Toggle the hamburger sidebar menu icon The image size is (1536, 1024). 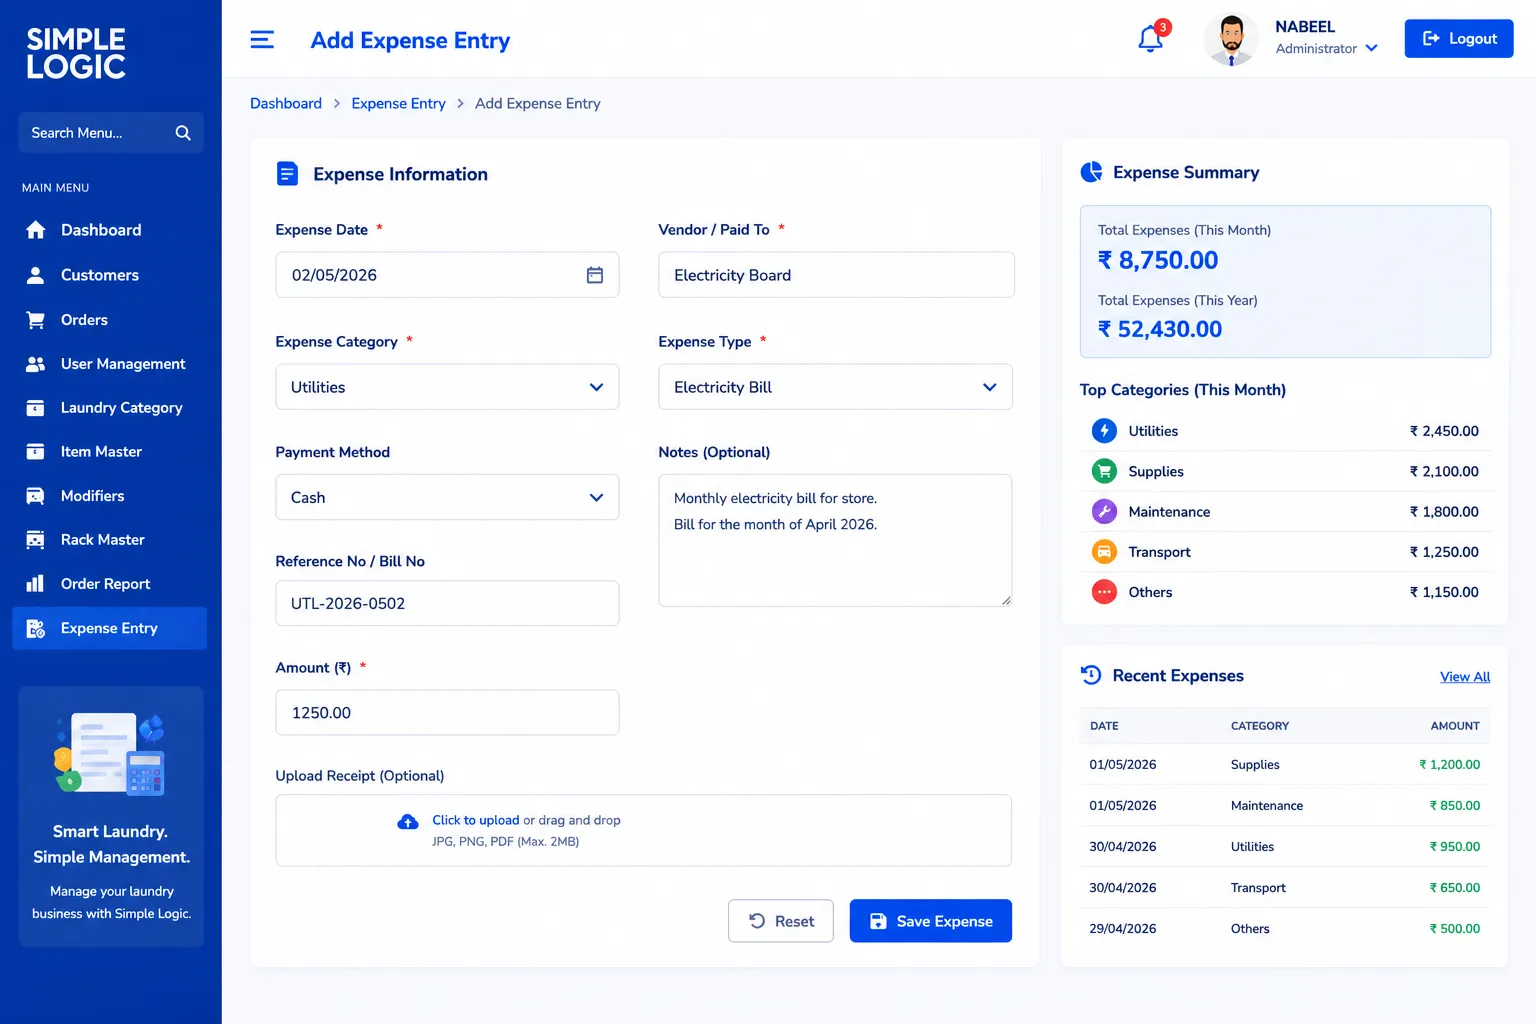click(x=262, y=40)
